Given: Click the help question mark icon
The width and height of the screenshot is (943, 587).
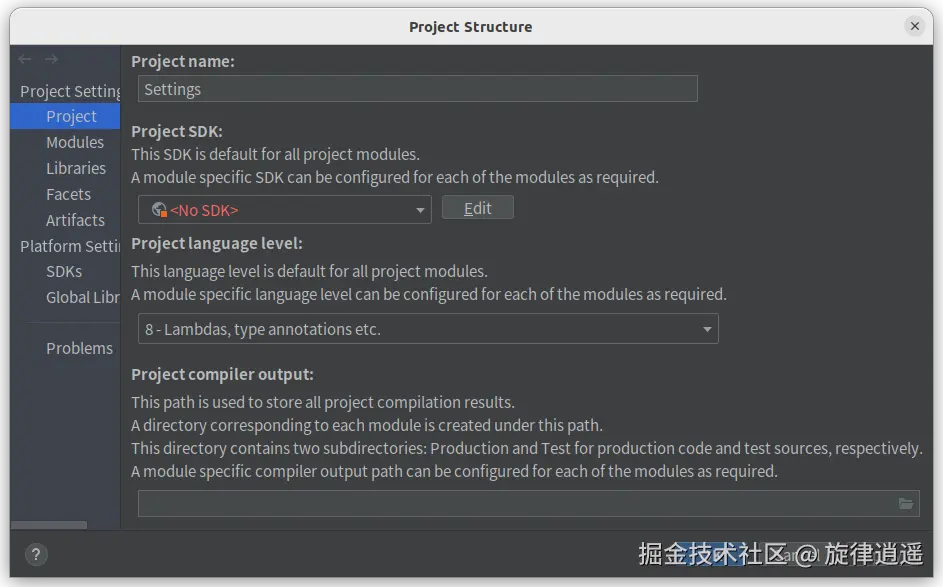Looking at the screenshot, I should (36, 555).
